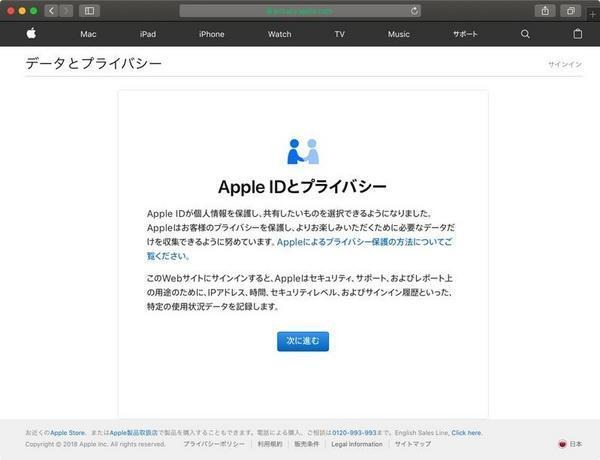The width and height of the screenshot is (600, 460).
Task: Reload page using address bar refresh icon
Action: 414,11
